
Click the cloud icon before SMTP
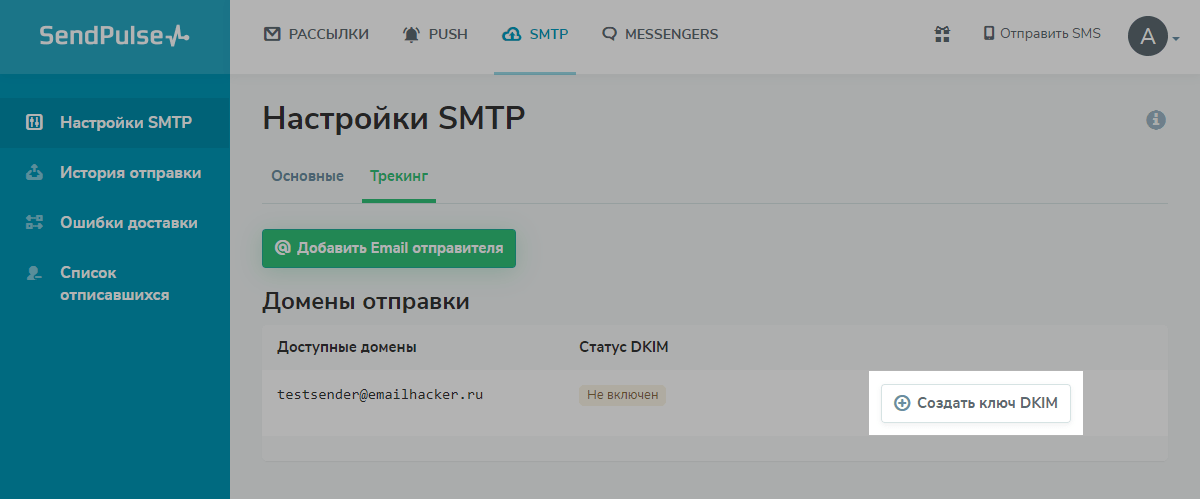511,34
